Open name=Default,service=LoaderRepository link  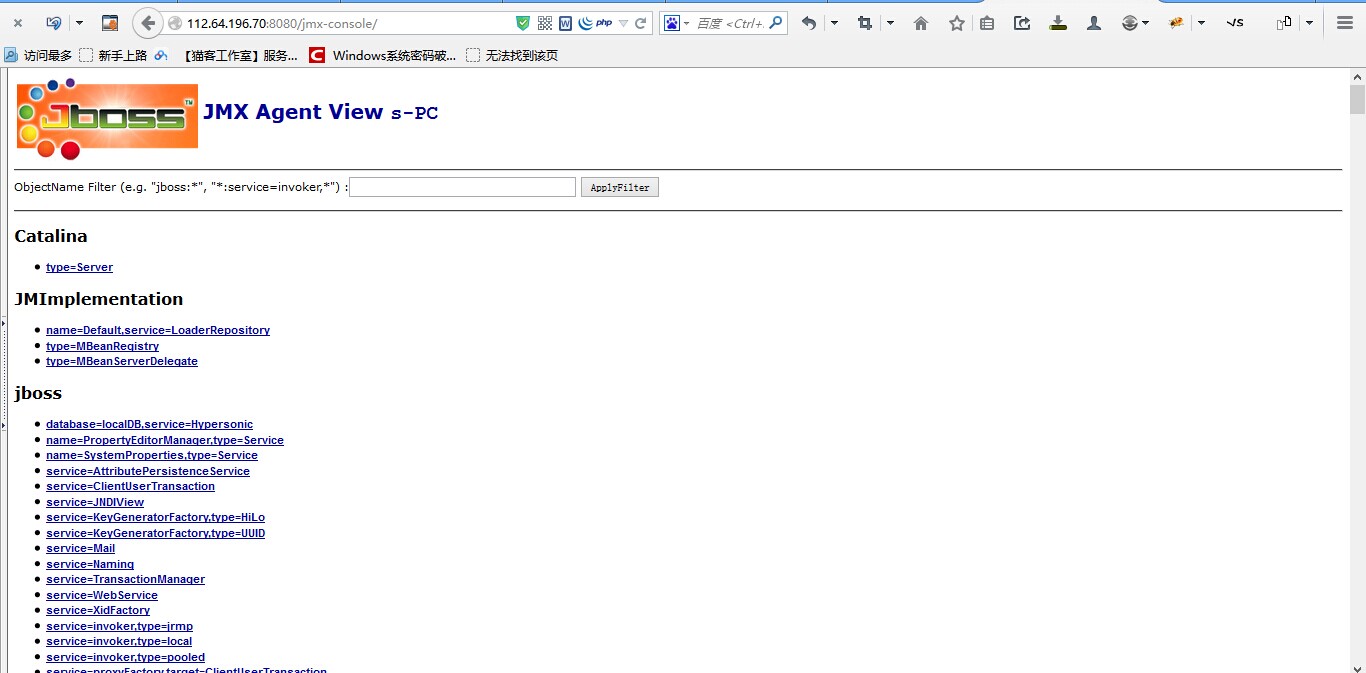pyautogui.click(x=158, y=330)
